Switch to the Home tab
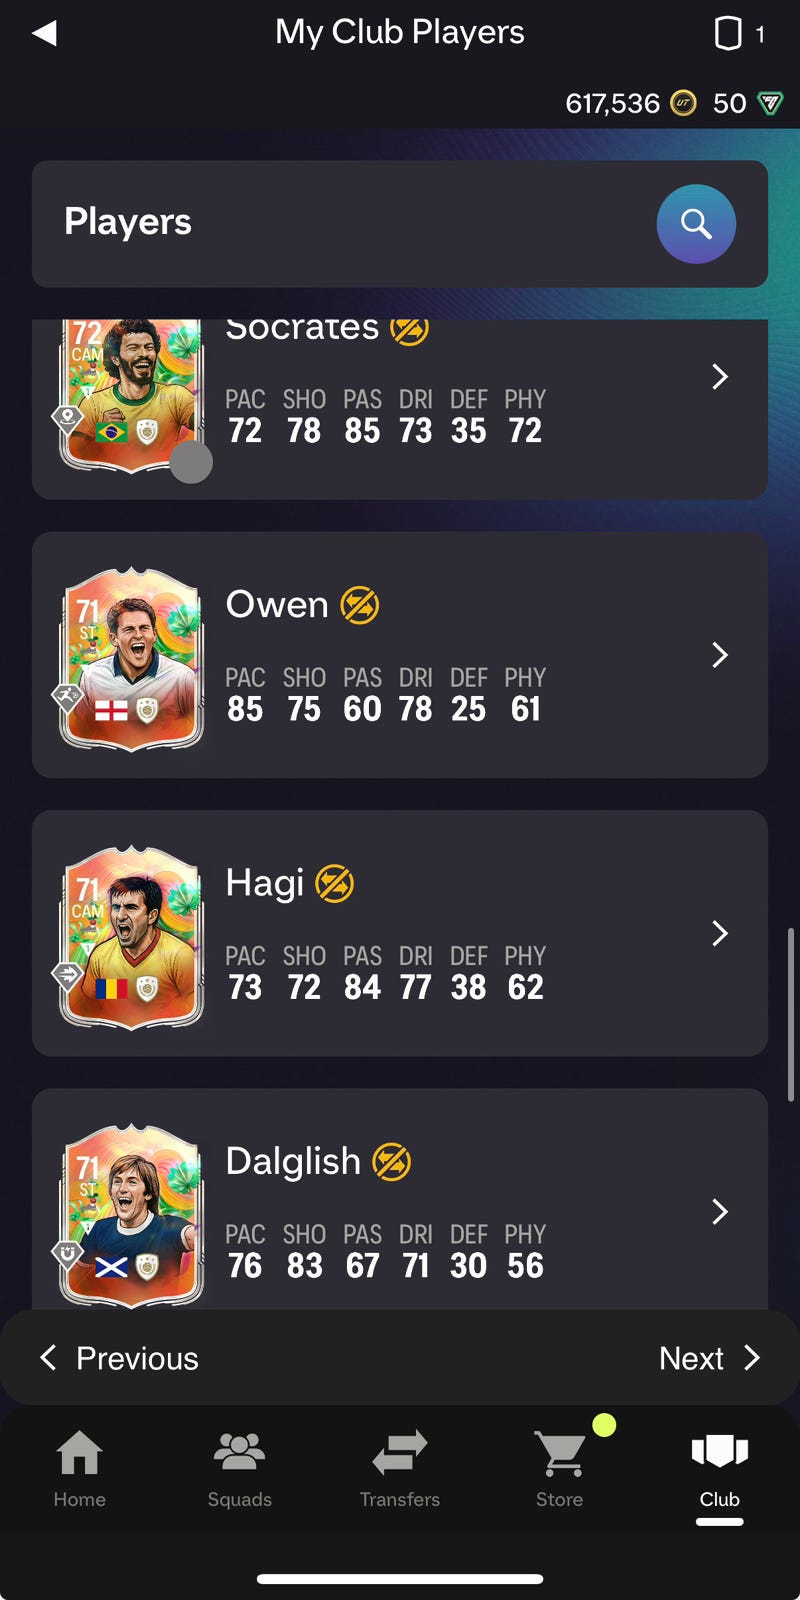 tap(80, 1469)
